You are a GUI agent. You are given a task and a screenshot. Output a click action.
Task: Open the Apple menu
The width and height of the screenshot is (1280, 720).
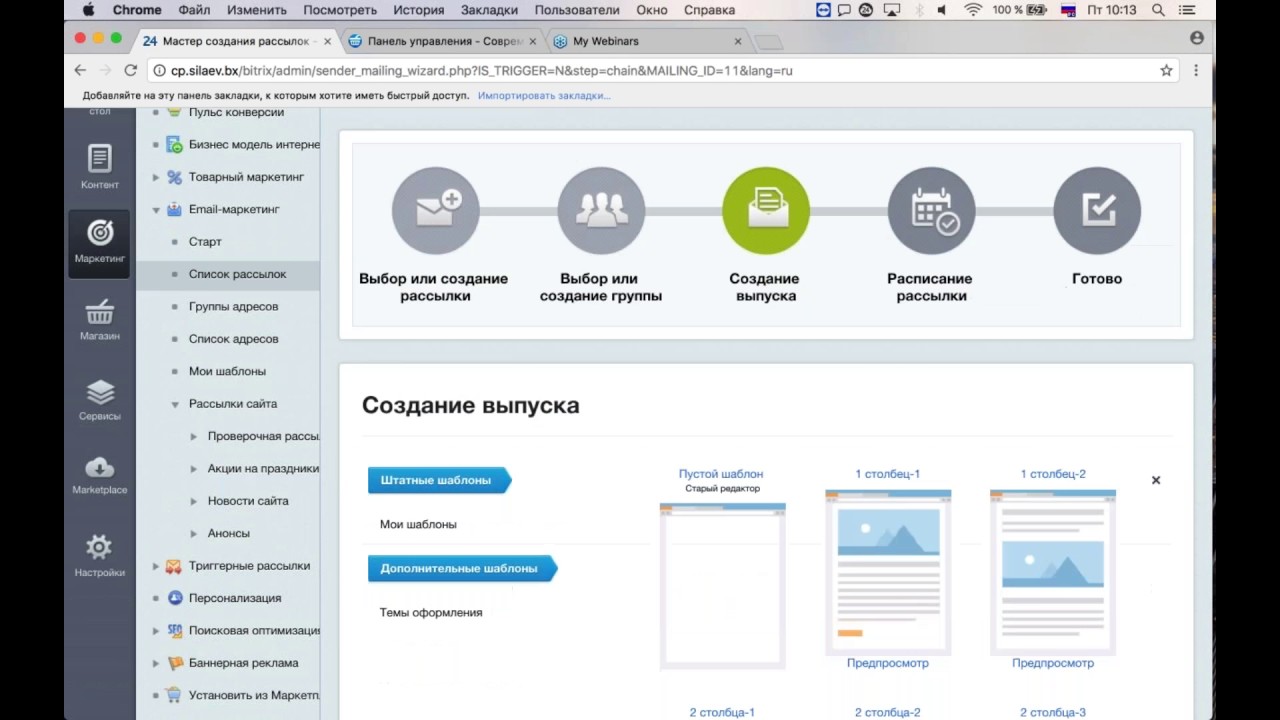[x=88, y=10]
